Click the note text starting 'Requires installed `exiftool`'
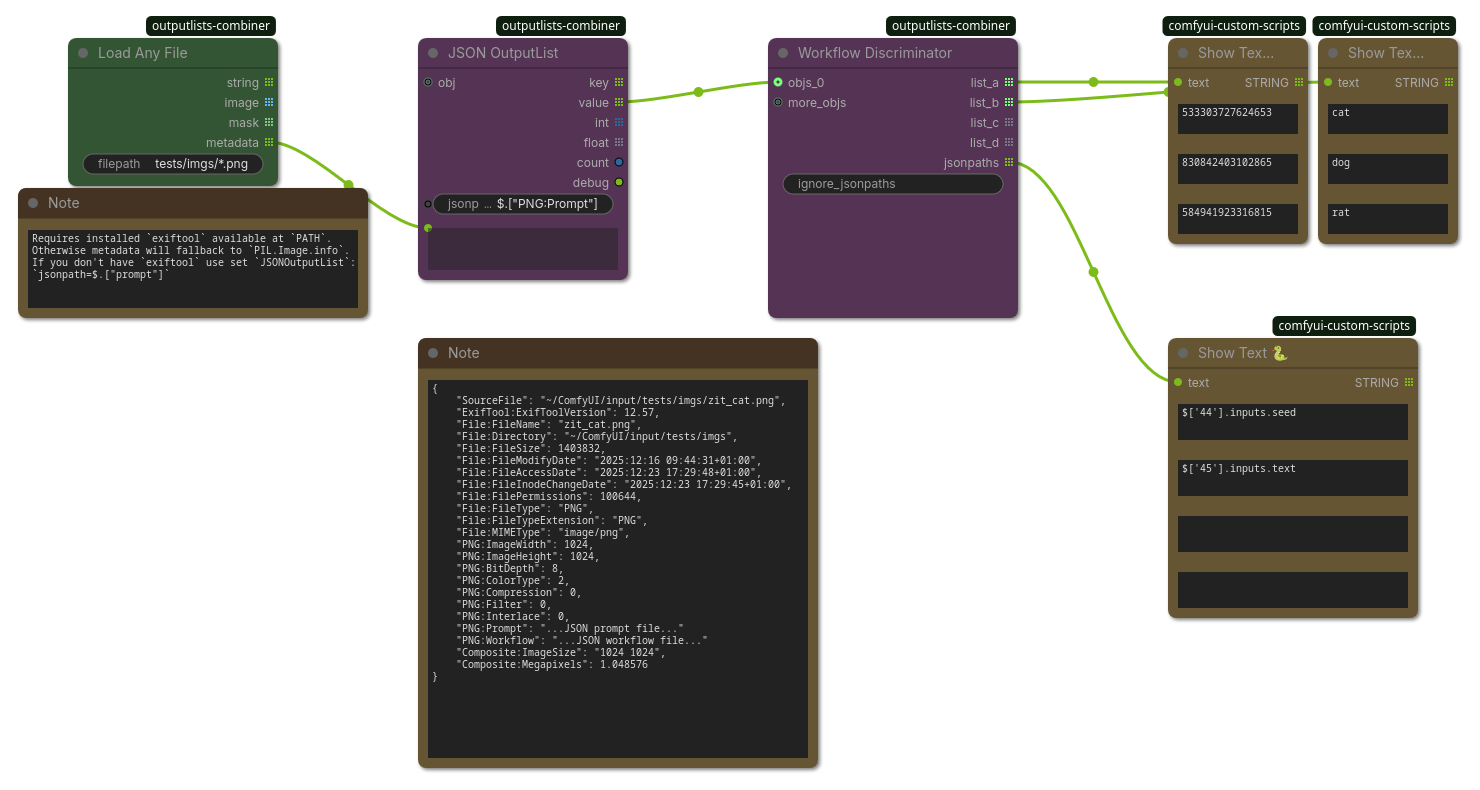This screenshot has width=1480, height=790. pyautogui.click(x=193, y=268)
